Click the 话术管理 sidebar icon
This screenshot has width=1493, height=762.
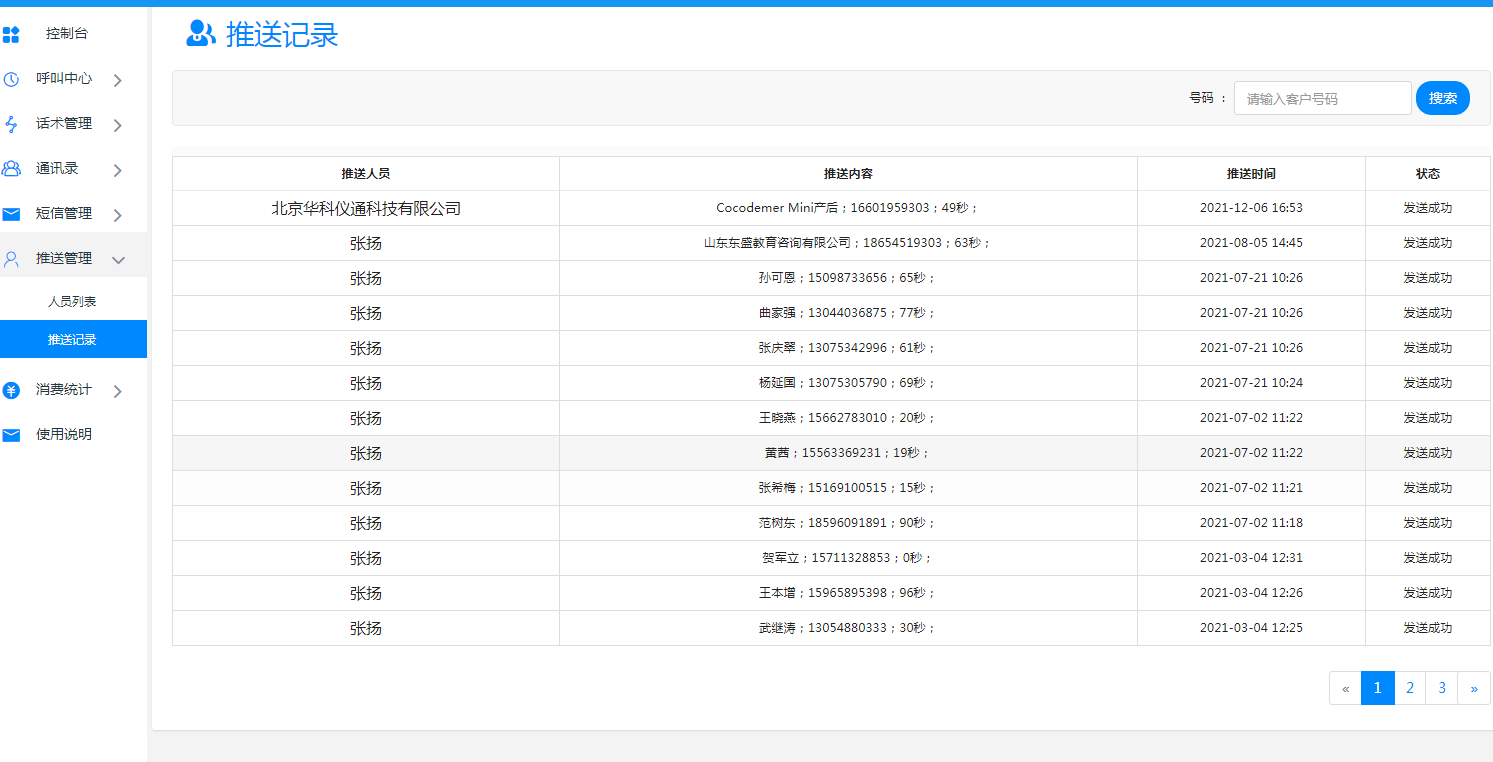click(x=11, y=124)
